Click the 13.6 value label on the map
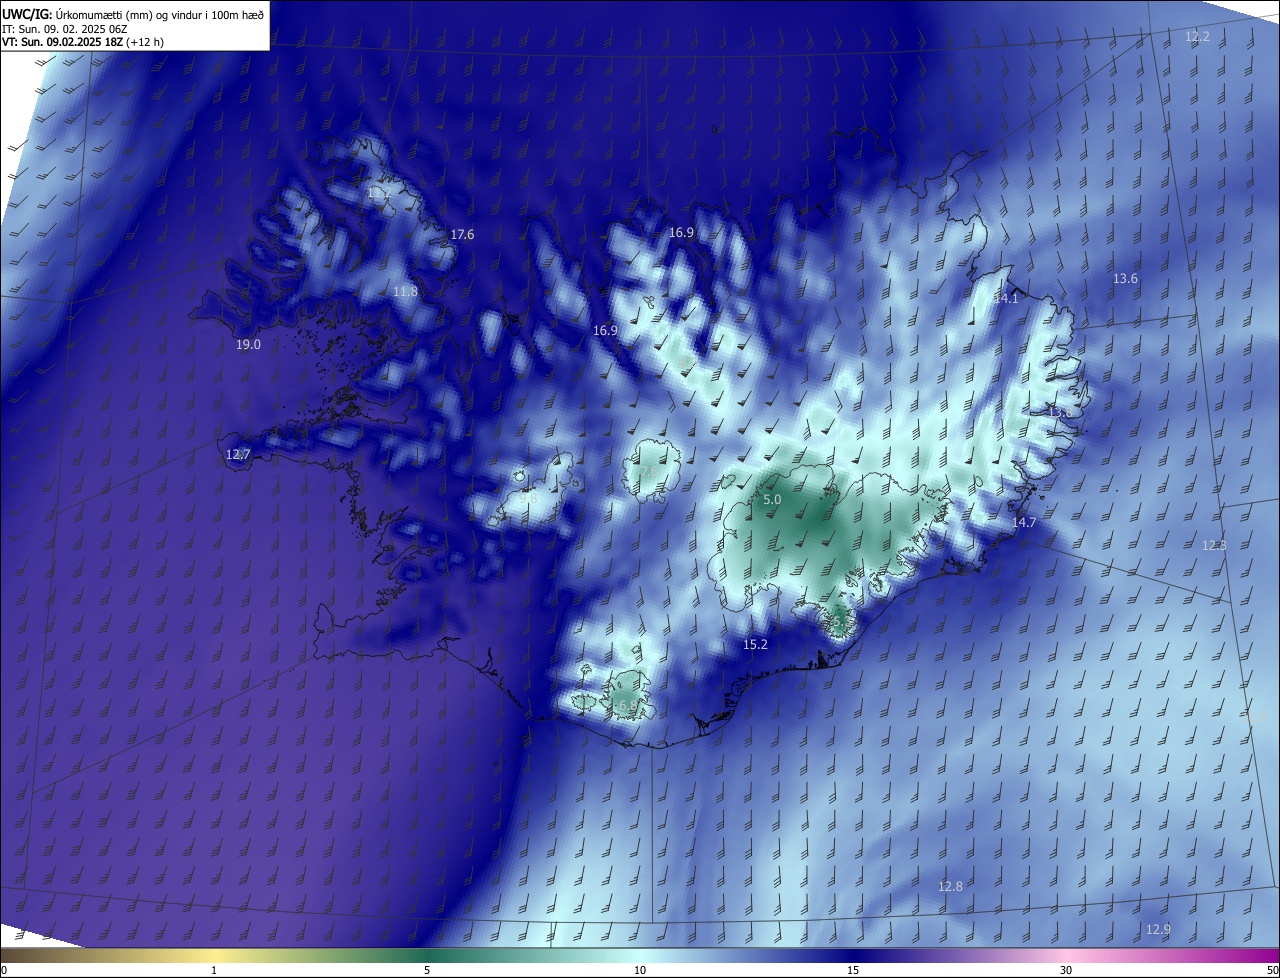Screen dimensions: 1280x978 1125,279
